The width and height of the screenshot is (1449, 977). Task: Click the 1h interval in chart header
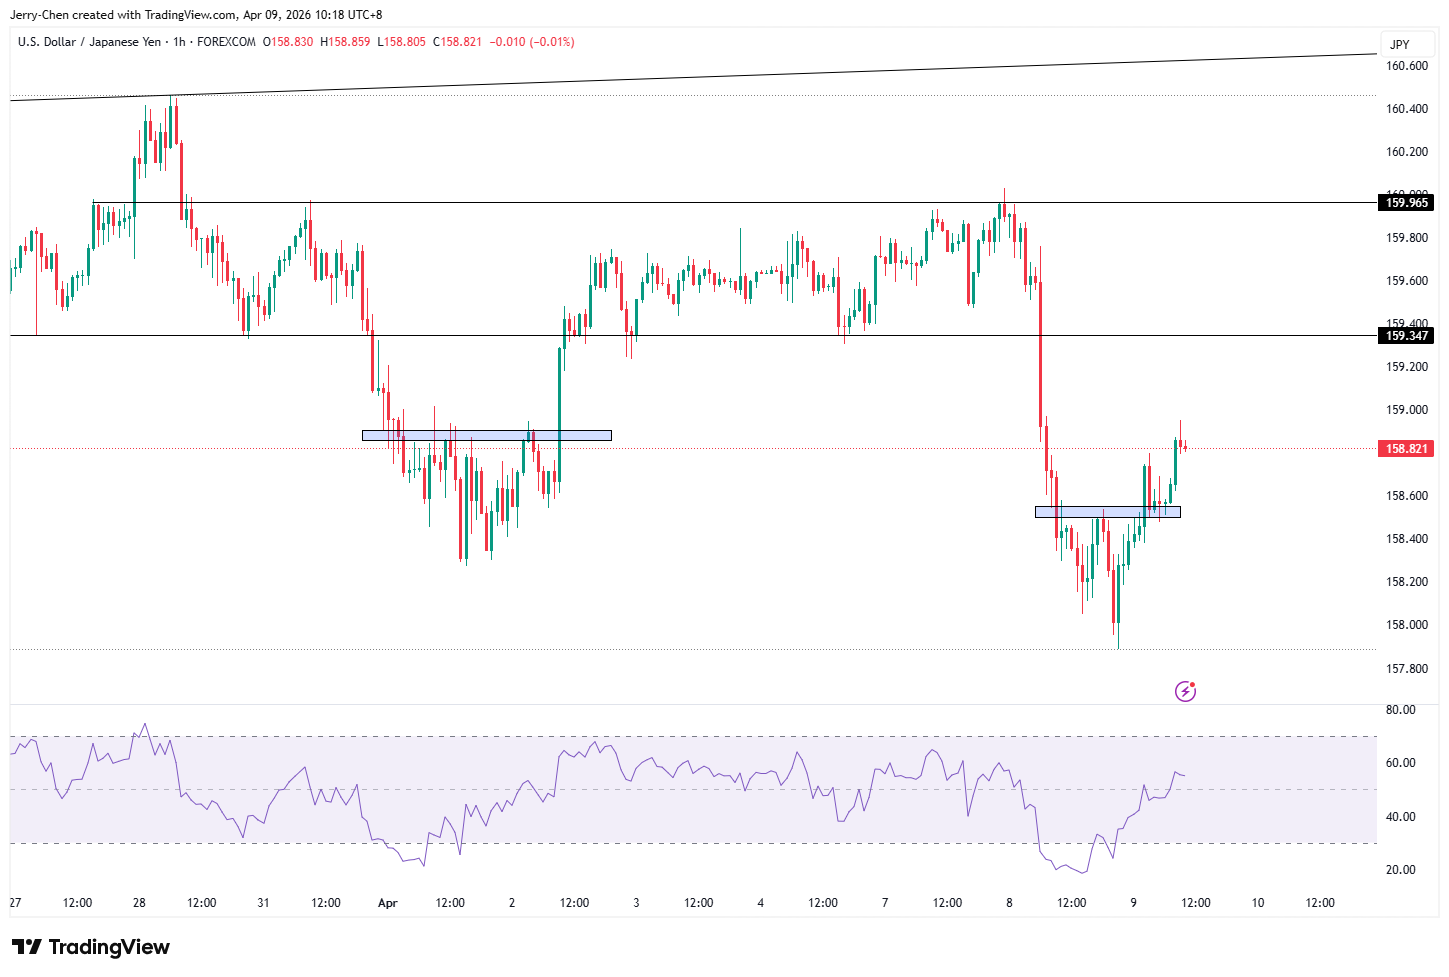pyautogui.click(x=179, y=42)
